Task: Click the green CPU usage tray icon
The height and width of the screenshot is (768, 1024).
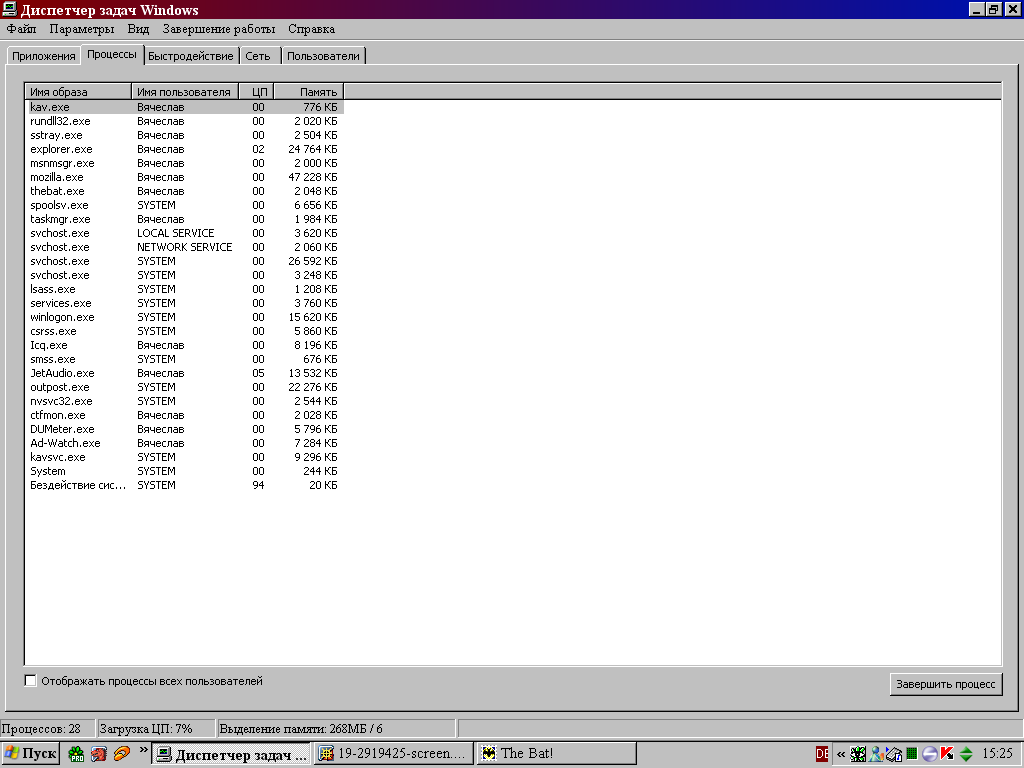Action: 911,754
